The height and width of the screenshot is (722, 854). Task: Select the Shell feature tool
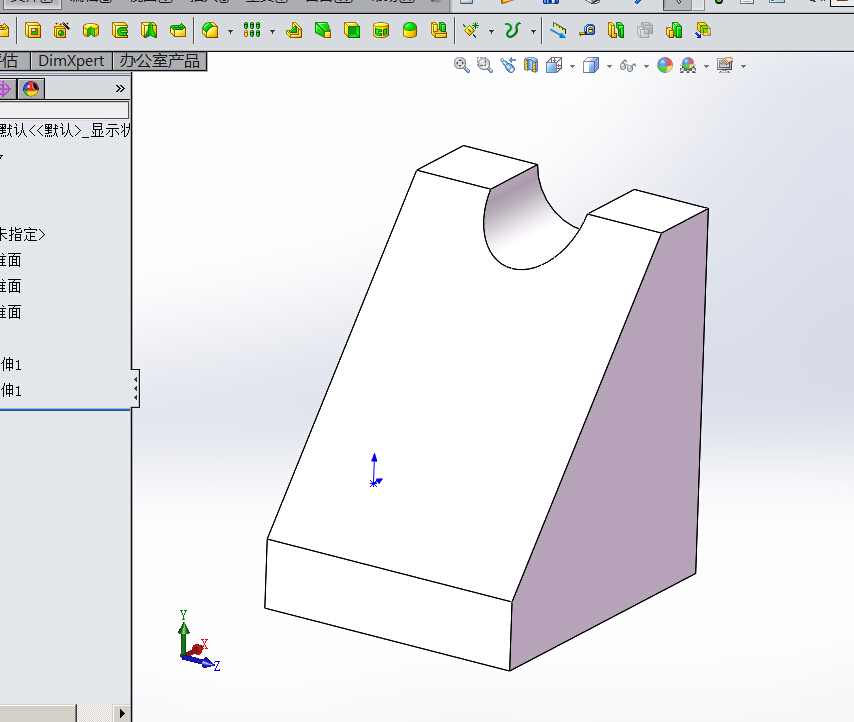pyautogui.click(x=352, y=30)
